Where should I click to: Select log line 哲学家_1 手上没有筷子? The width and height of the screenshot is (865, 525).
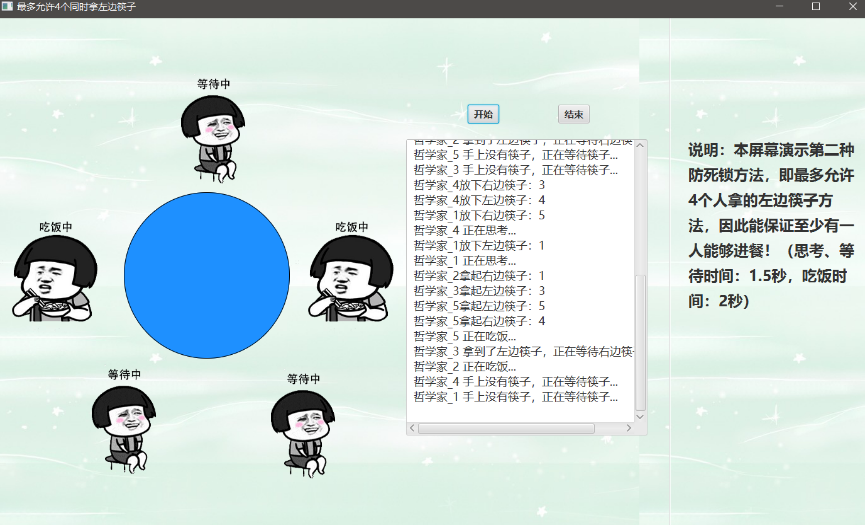click(x=516, y=397)
